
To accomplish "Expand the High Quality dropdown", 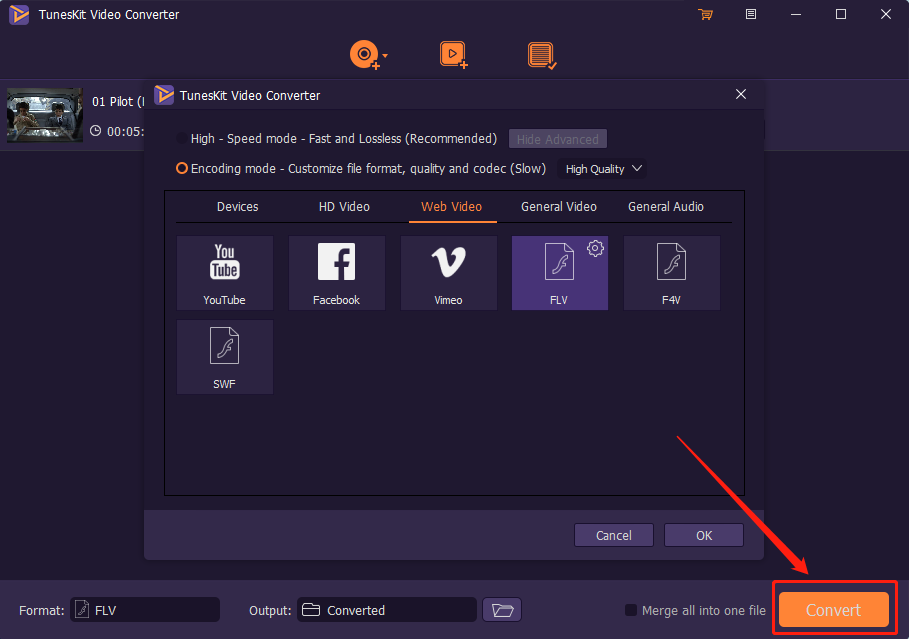I will coord(602,169).
